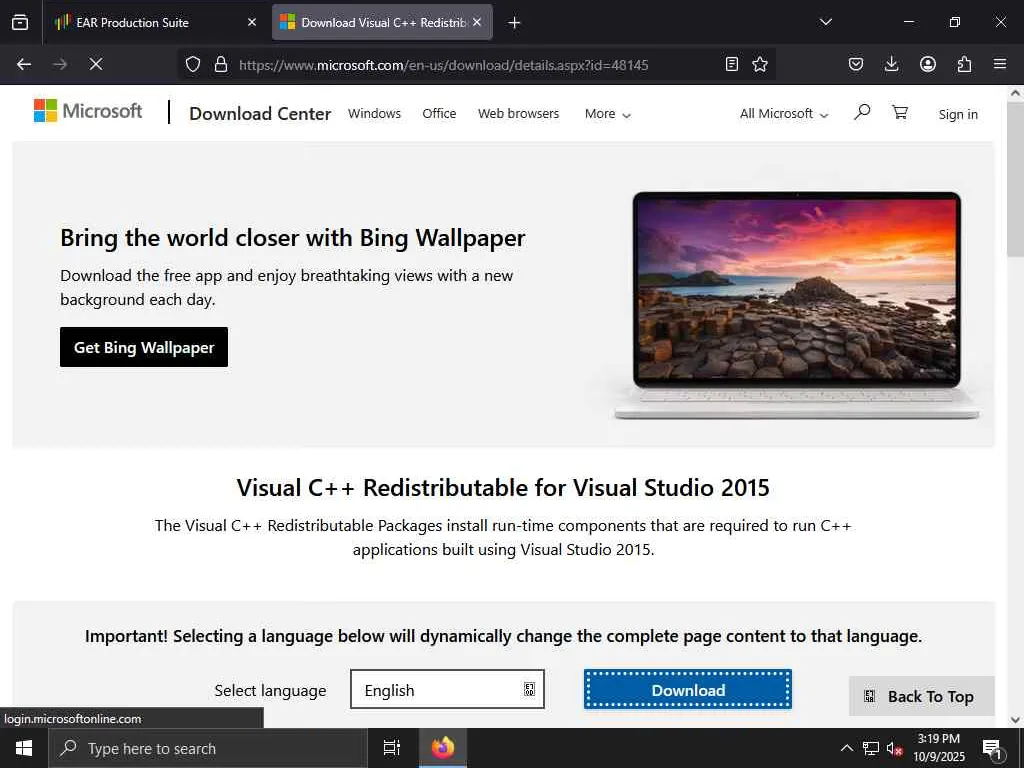Viewport: 1024px width, 768px height.
Task: Expand the list all tabs dropdown
Action: pyautogui.click(x=826, y=22)
